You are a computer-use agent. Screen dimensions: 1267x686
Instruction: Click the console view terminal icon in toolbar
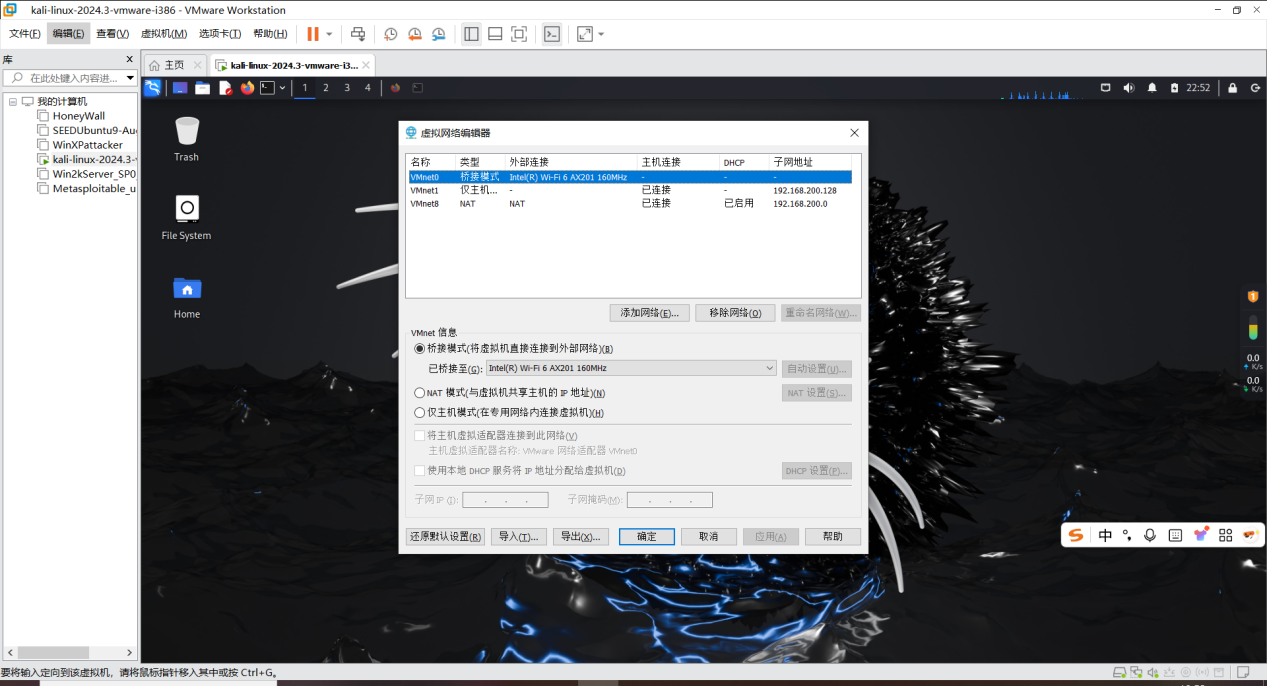552,34
